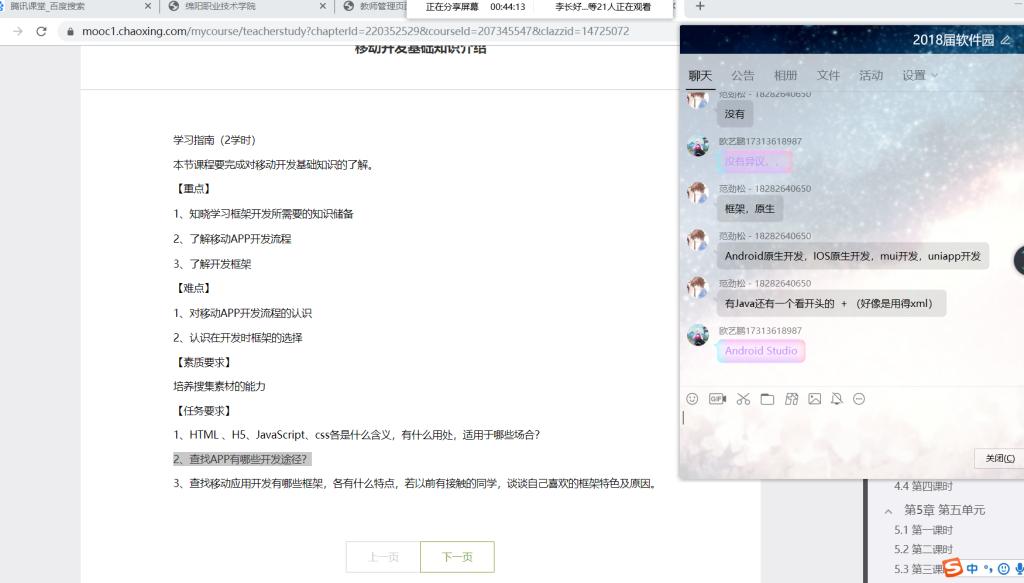Click the GIF recording icon in chat

[717, 399]
